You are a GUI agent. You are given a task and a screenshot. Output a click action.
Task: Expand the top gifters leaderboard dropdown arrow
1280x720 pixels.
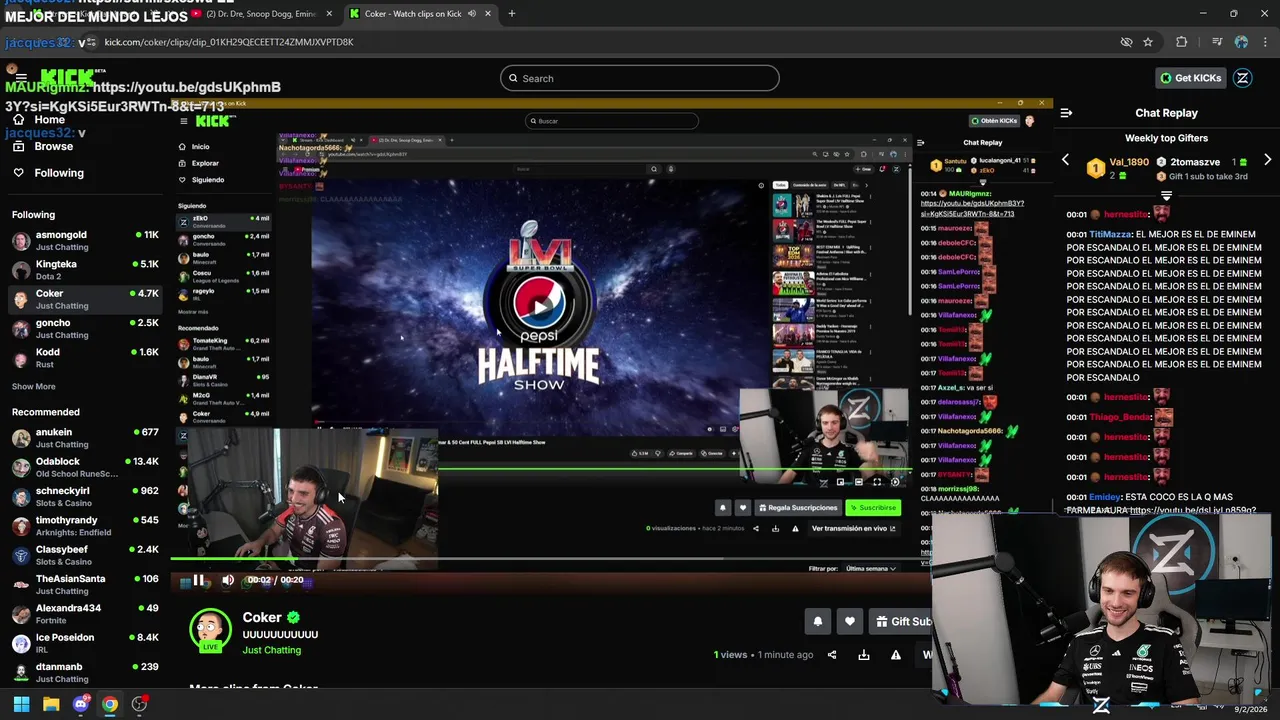point(1166,195)
